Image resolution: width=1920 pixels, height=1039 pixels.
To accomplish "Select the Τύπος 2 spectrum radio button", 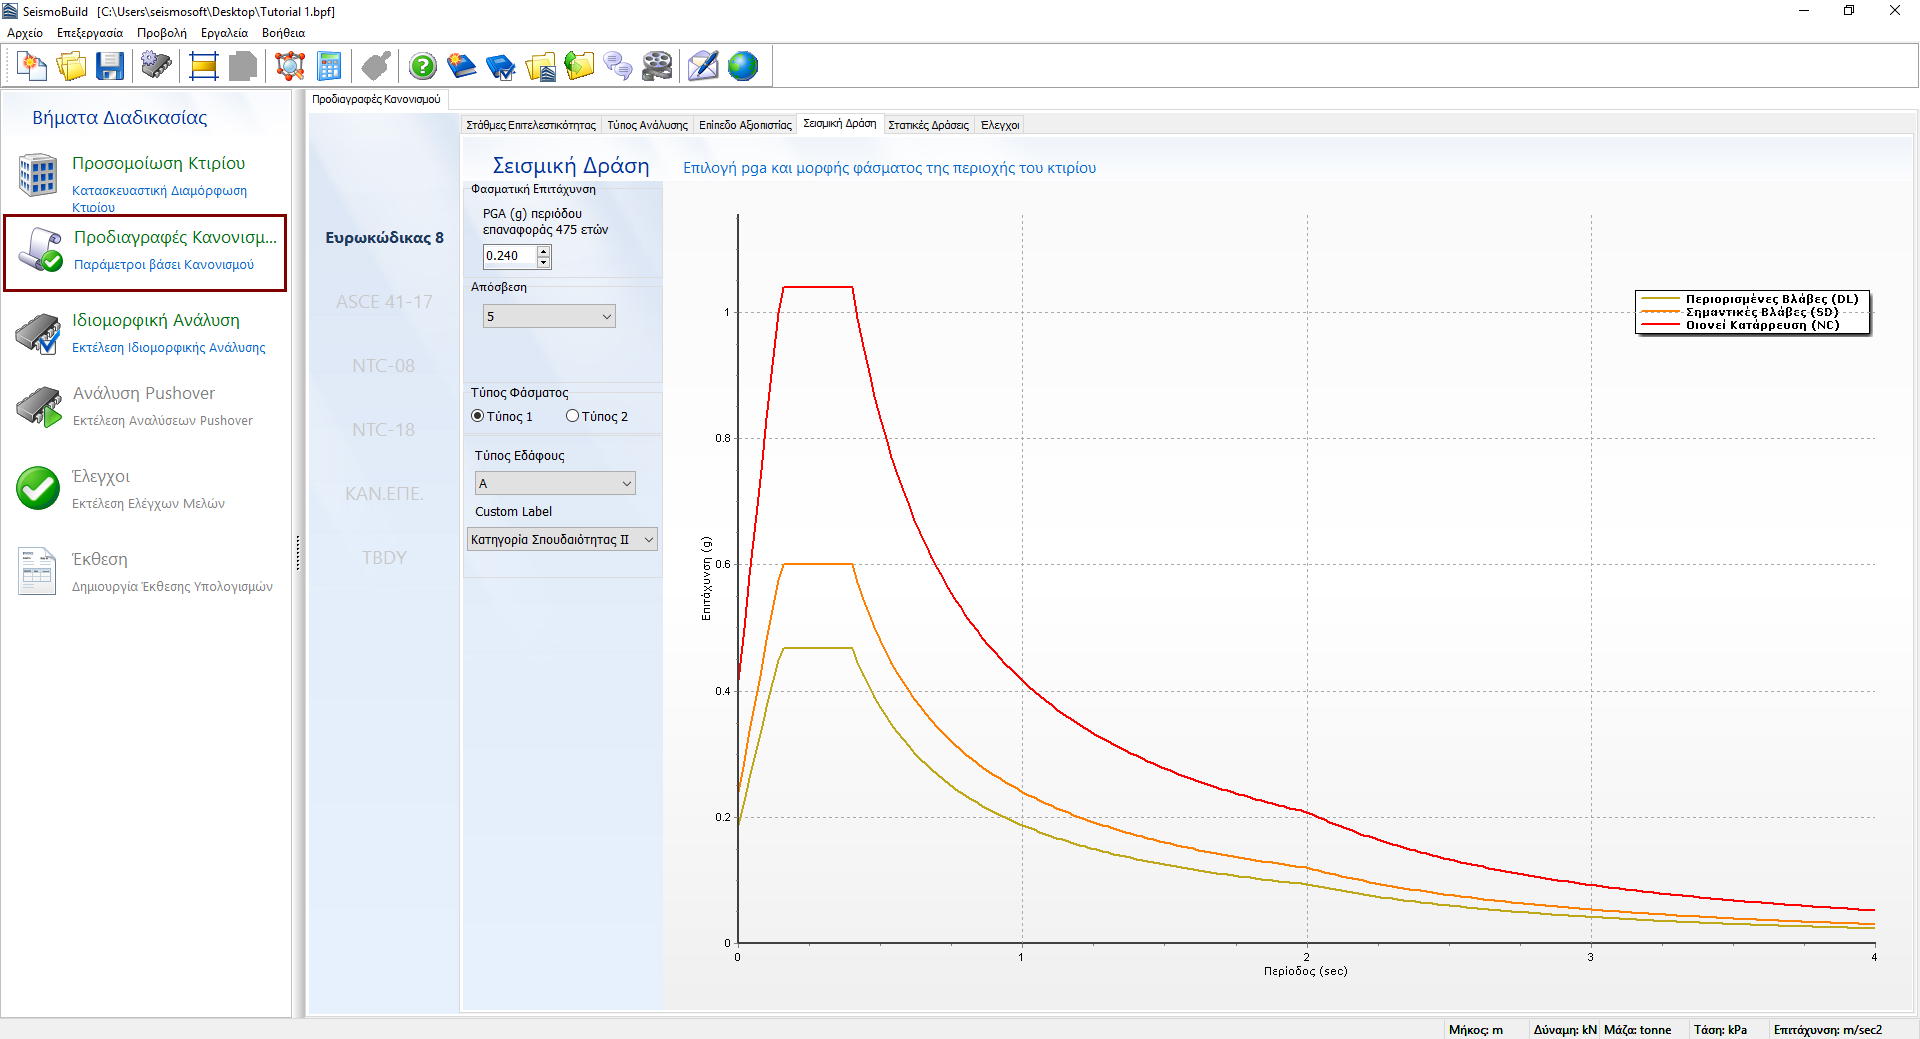I will point(573,416).
